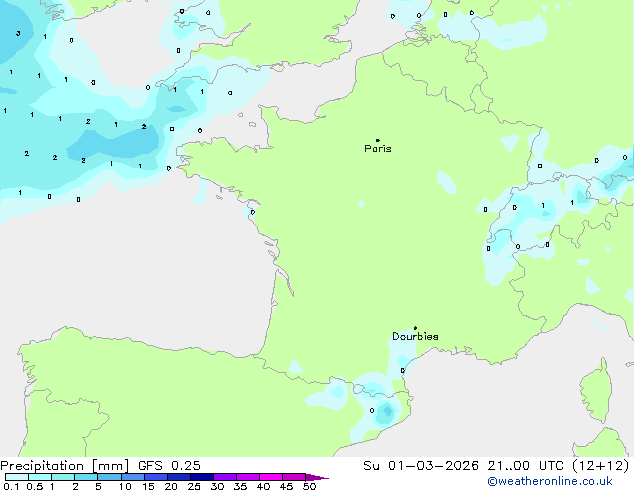Click the "Su 01-03-2026" date text

(x=421, y=466)
